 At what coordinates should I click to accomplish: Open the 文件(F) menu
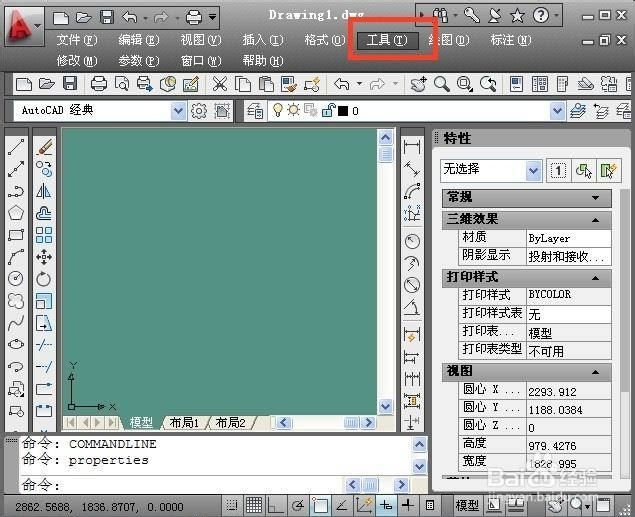pyautogui.click(x=77, y=40)
